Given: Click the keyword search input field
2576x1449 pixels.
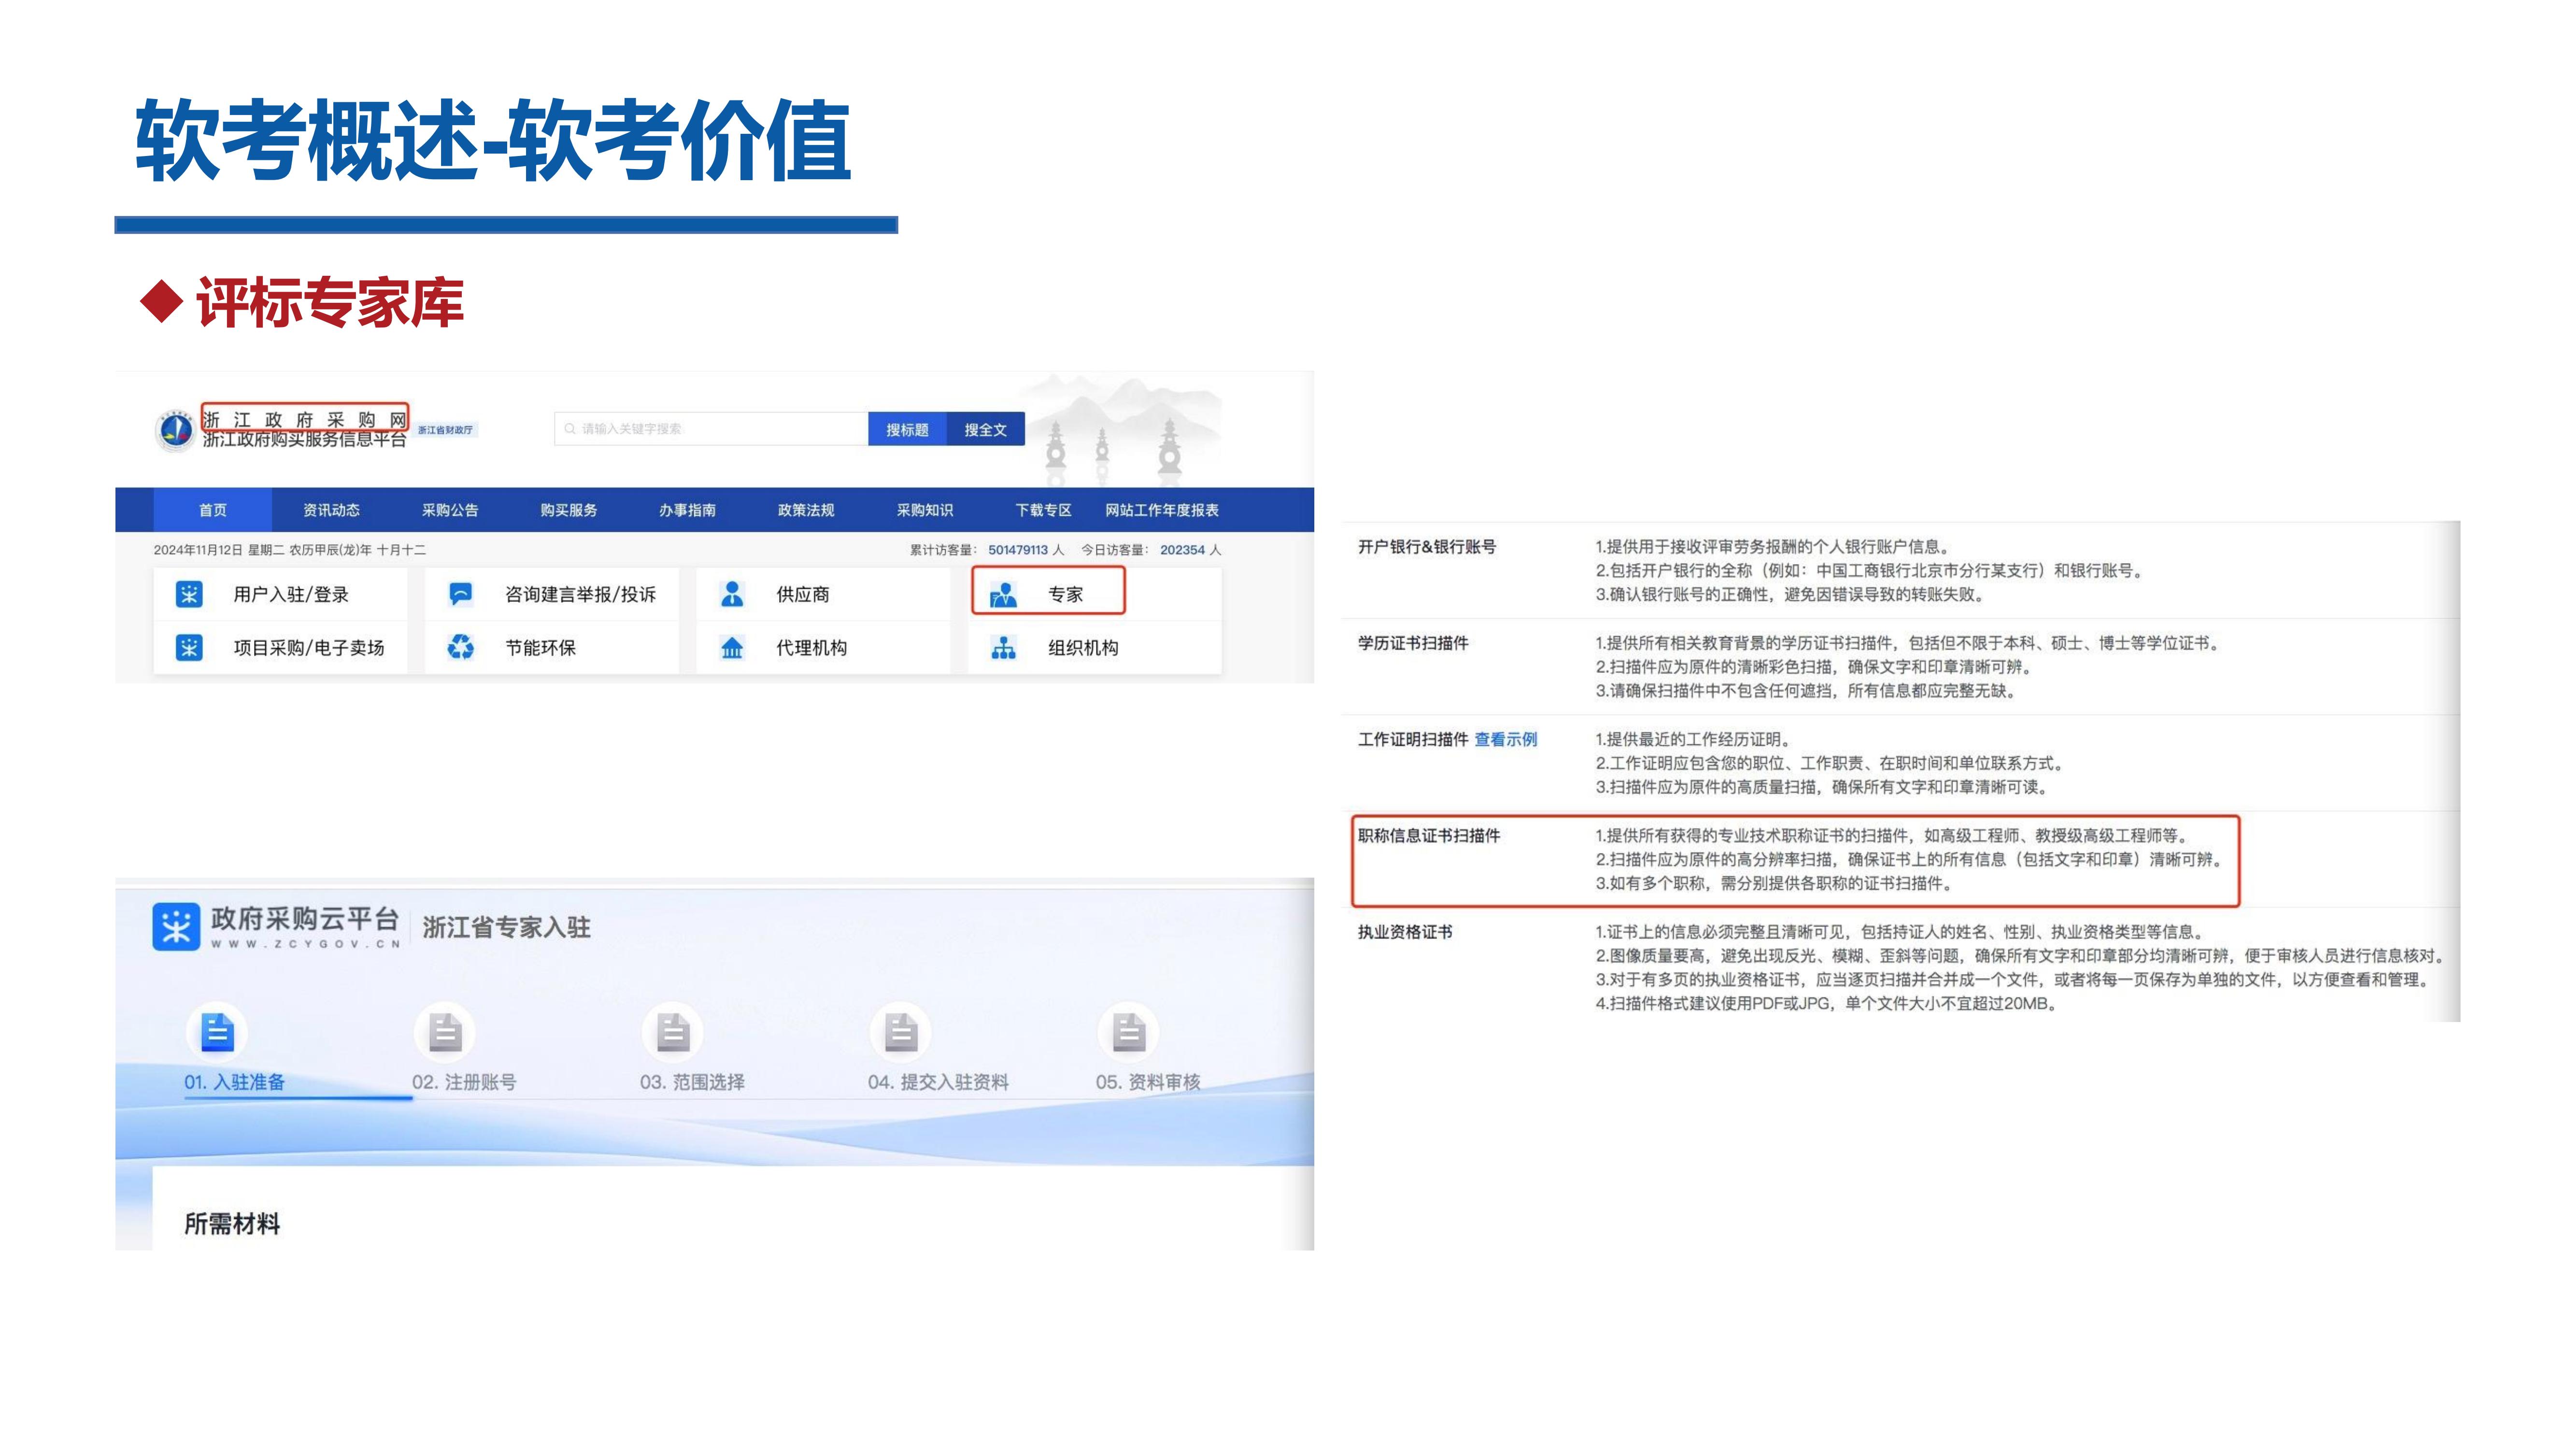Looking at the screenshot, I should (712, 429).
